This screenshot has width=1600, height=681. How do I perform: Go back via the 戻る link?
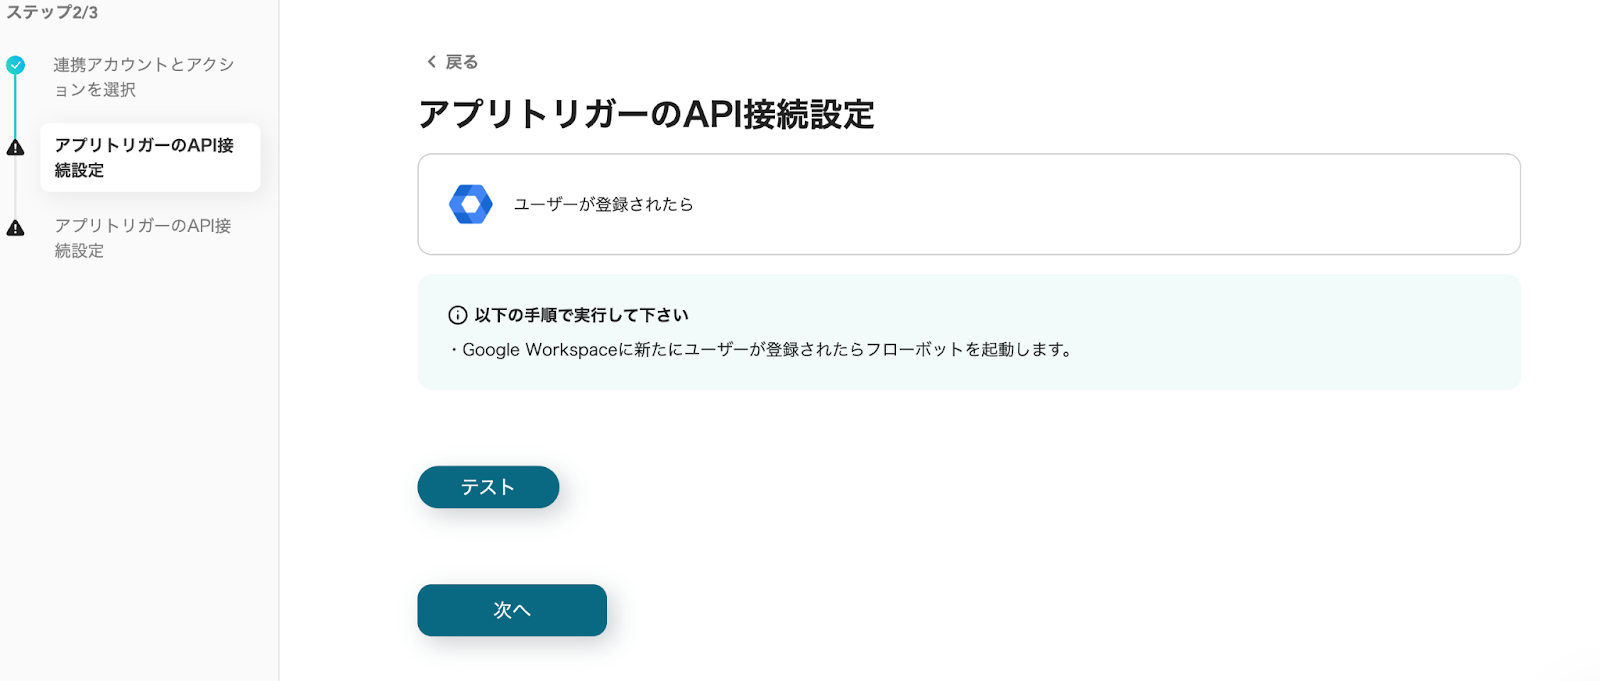coord(461,62)
